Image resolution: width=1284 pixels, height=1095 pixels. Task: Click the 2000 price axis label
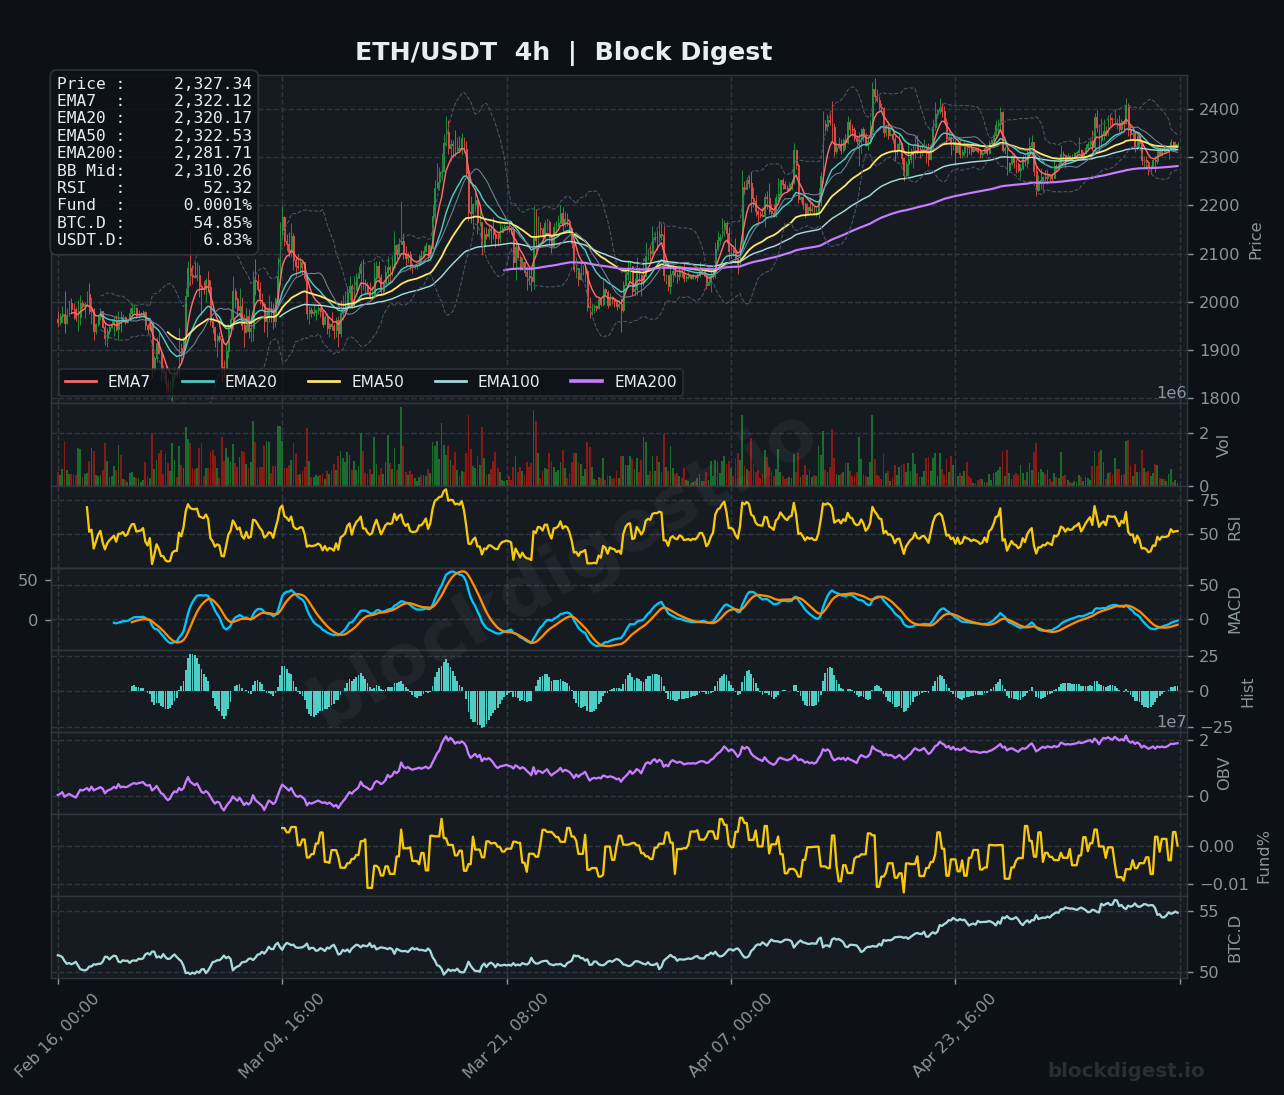point(1219,302)
